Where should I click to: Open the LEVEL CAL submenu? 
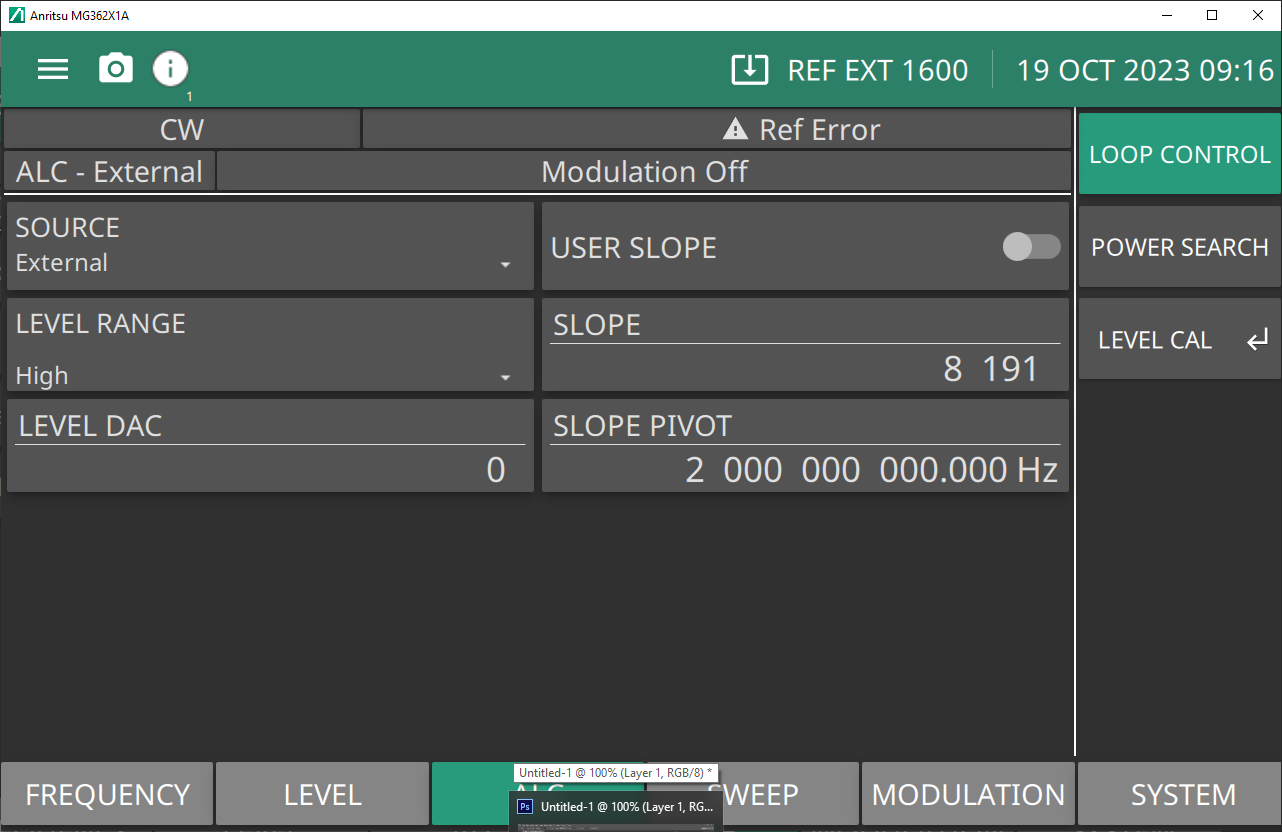[x=1179, y=340]
